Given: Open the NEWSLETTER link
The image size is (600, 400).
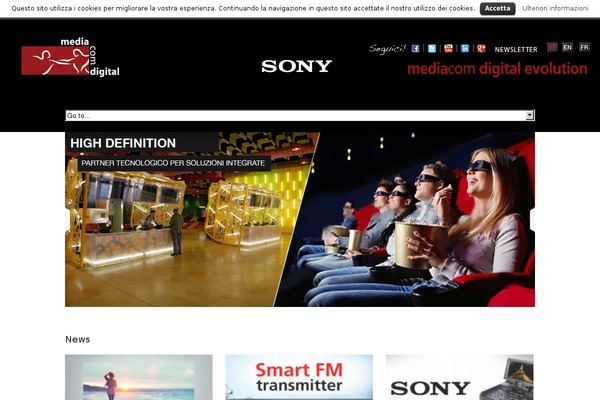Looking at the screenshot, I should tap(516, 50).
